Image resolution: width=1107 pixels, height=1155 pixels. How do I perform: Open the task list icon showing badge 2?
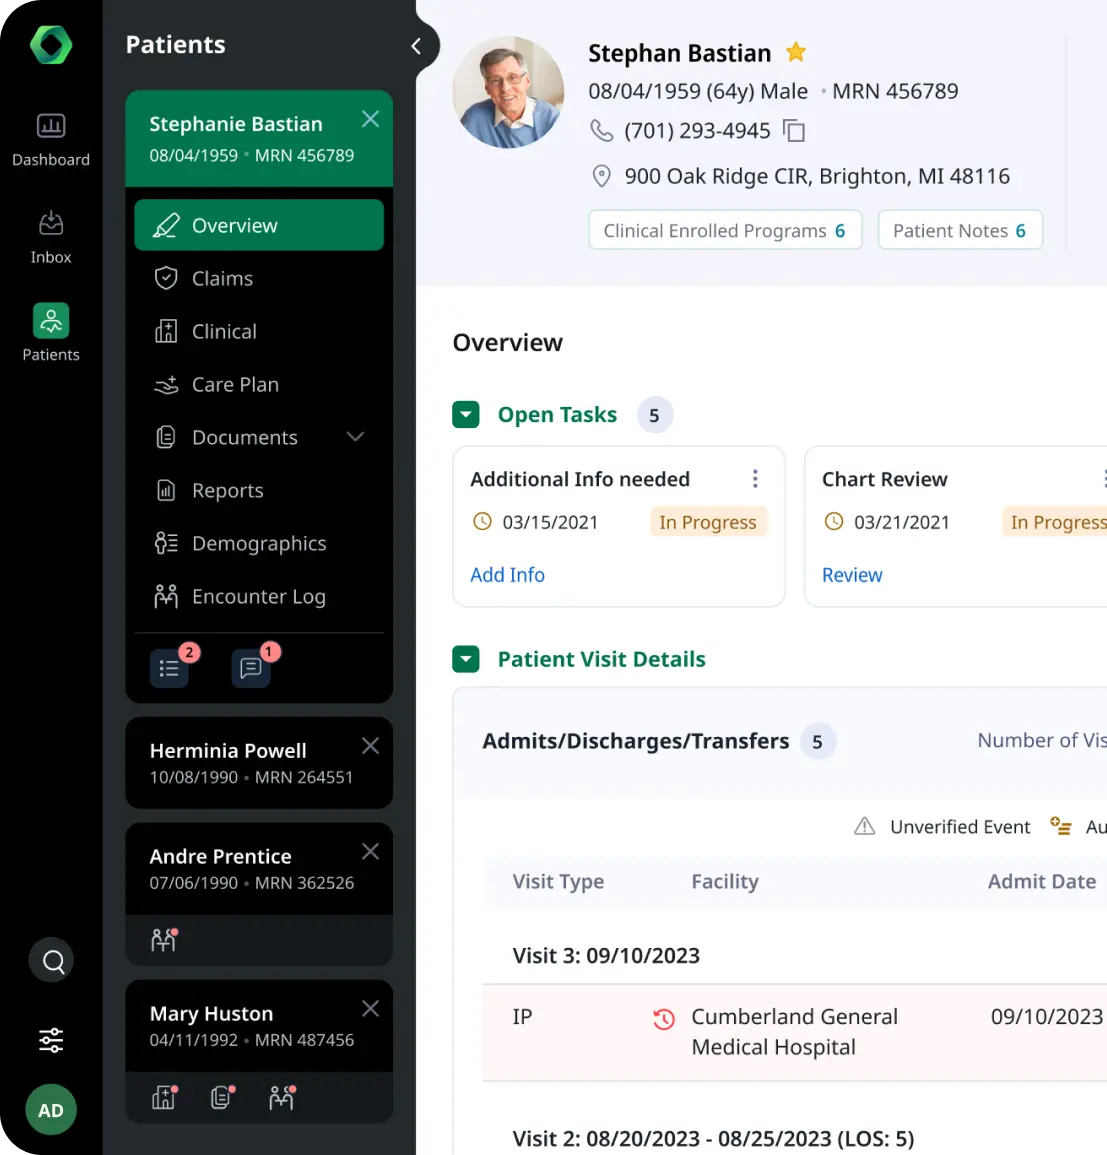click(170, 668)
